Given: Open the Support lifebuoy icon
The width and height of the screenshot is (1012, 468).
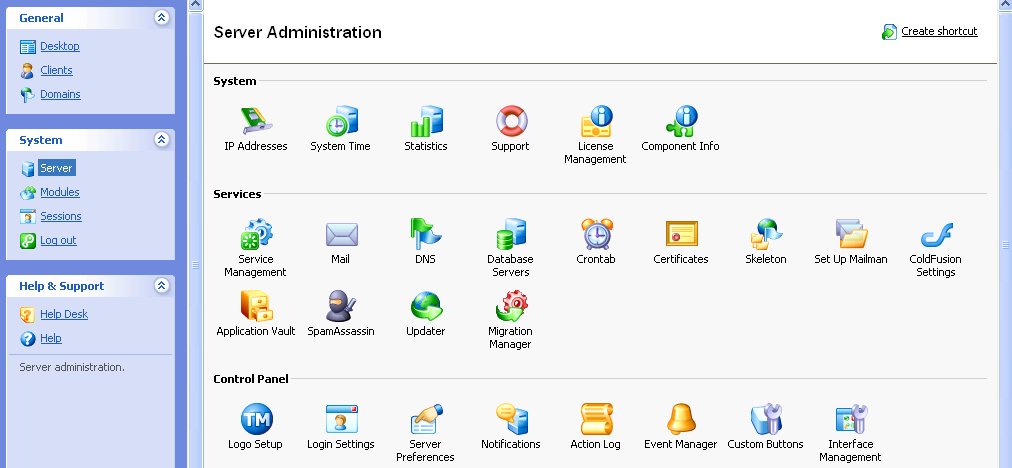Looking at the screenshot, I should (x=511, y=122).
